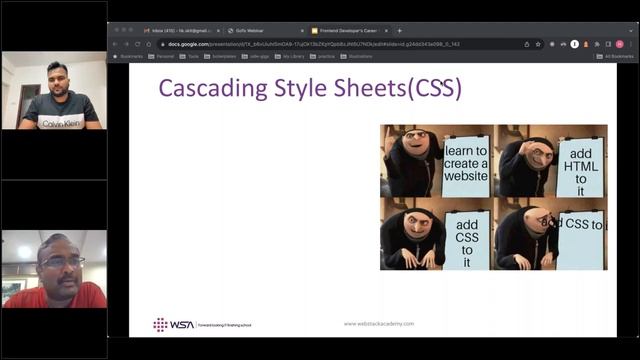Click the 'learn to create a website' meme panel
Screen dimensions: 640x360
coord(437,161)
